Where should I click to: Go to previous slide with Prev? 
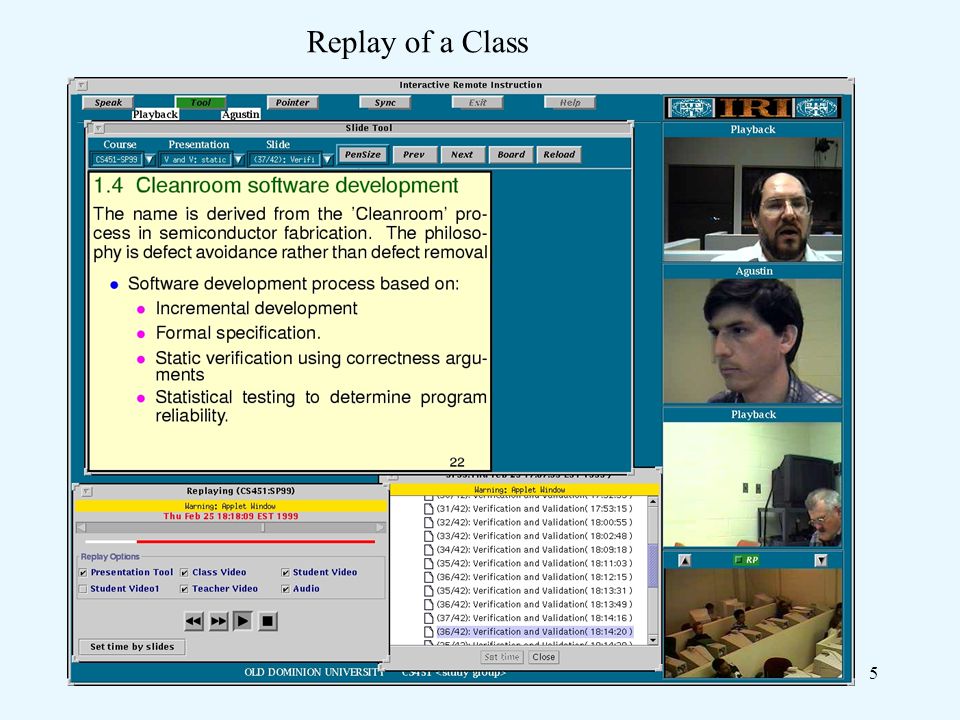pyautogui.click(x=414, y=155)
